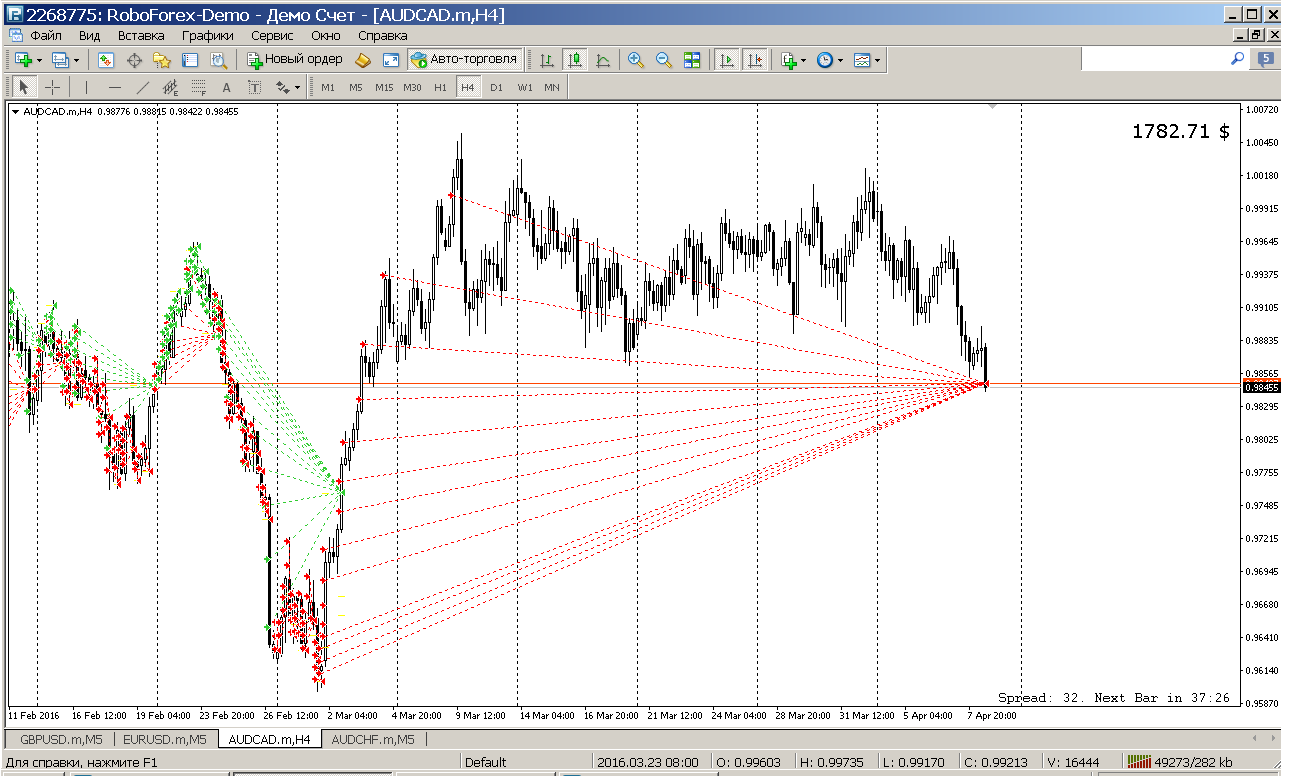The width and height of the screenshot is (1289, 776).
Task: Open the Графики menu
Action: [x=207, y=35]
